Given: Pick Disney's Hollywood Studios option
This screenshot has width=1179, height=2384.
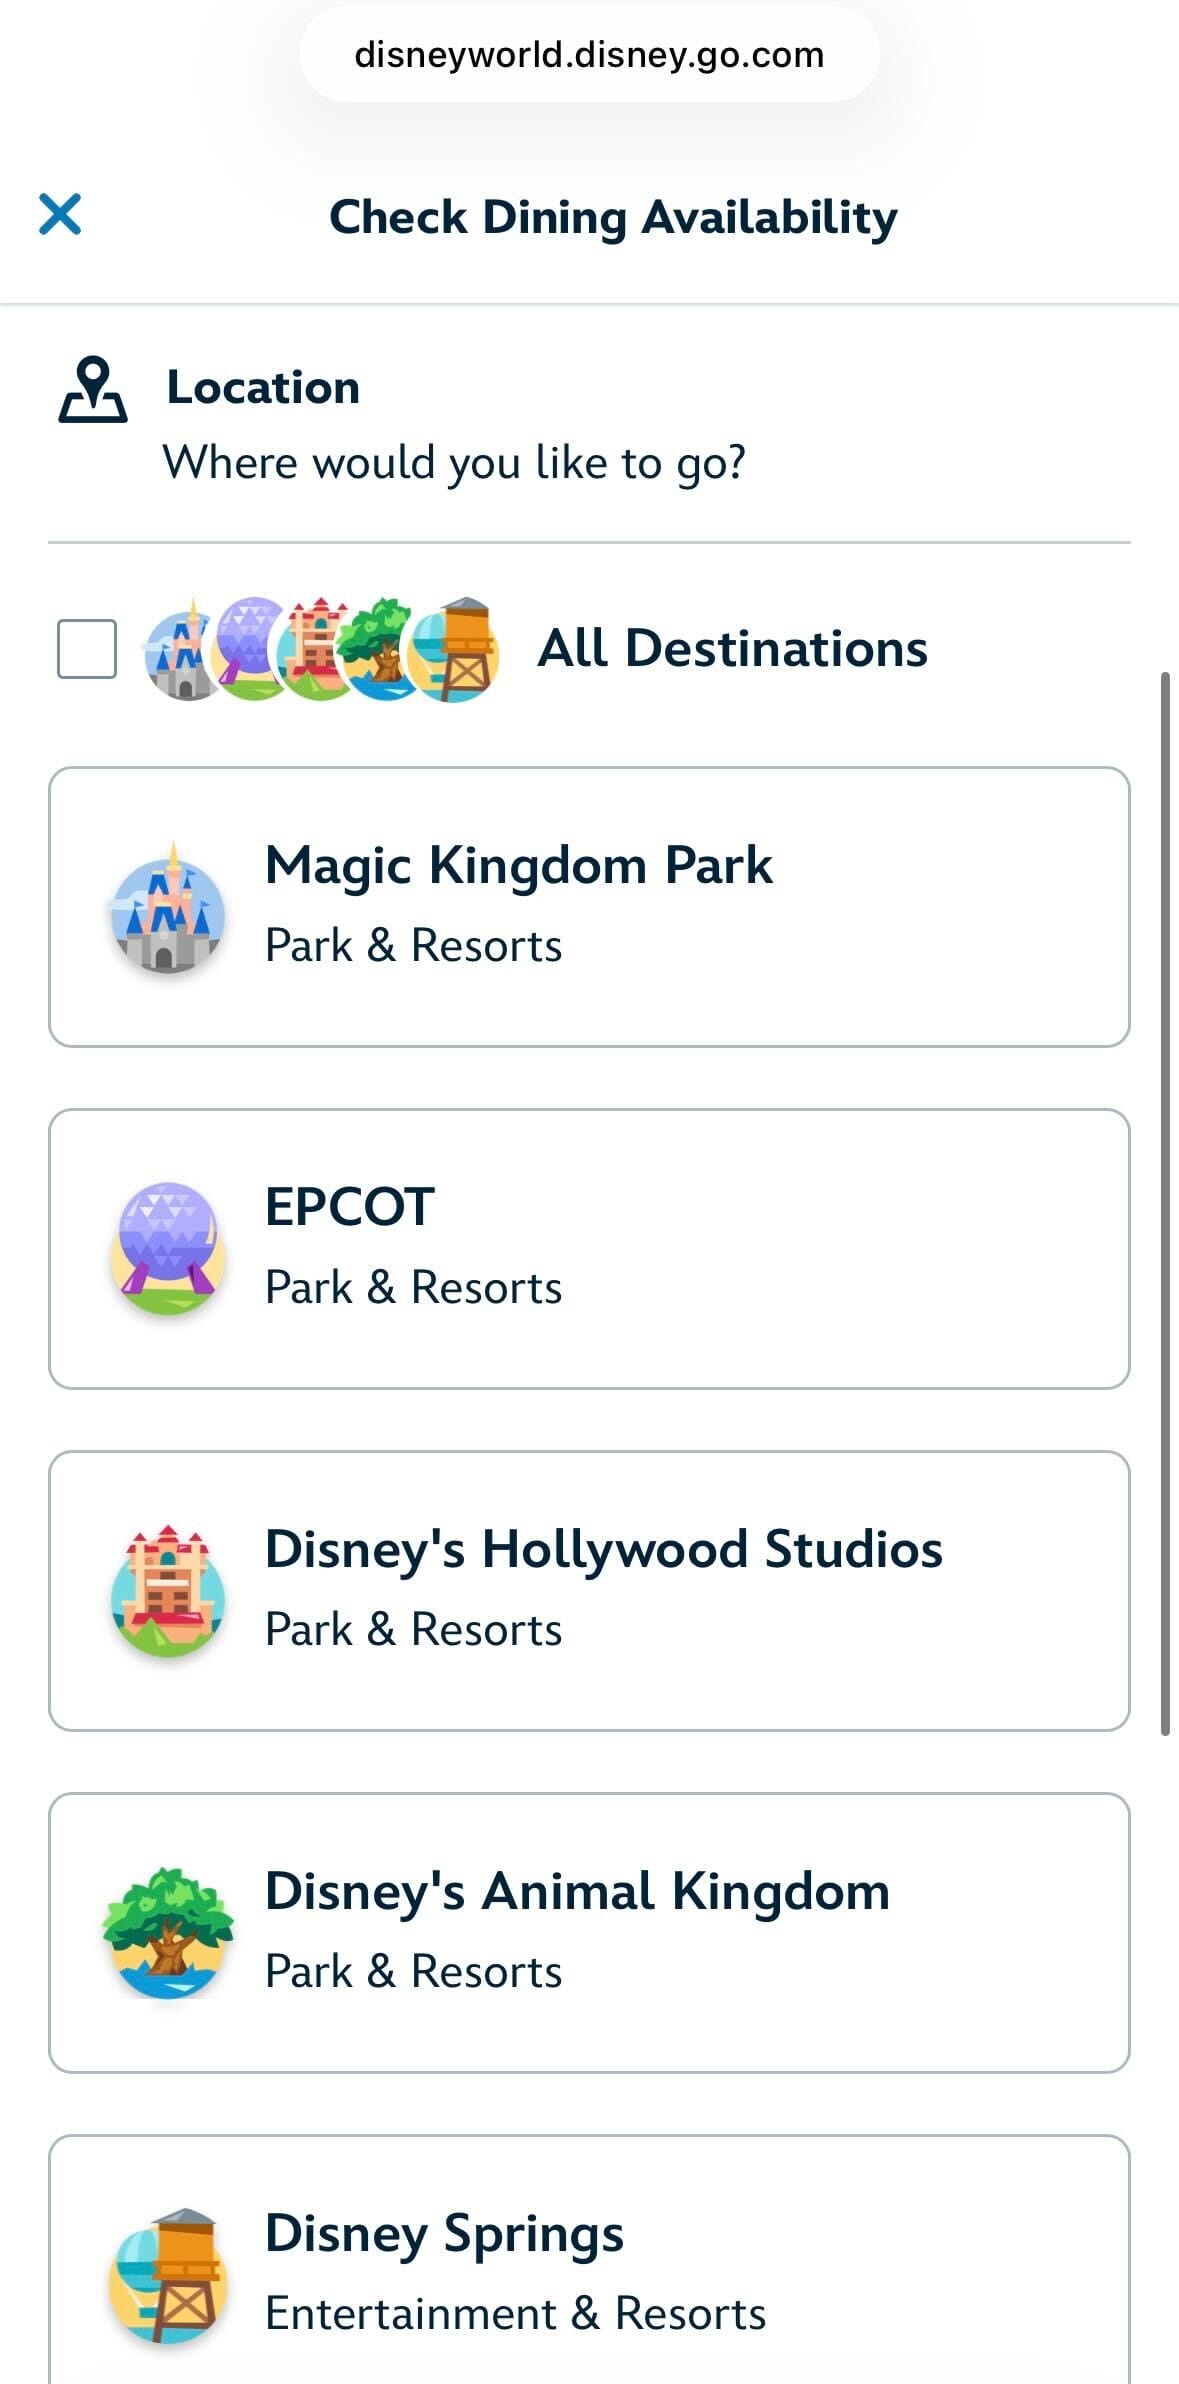Looking at the screenshot, I should (x=589, y=1591).
